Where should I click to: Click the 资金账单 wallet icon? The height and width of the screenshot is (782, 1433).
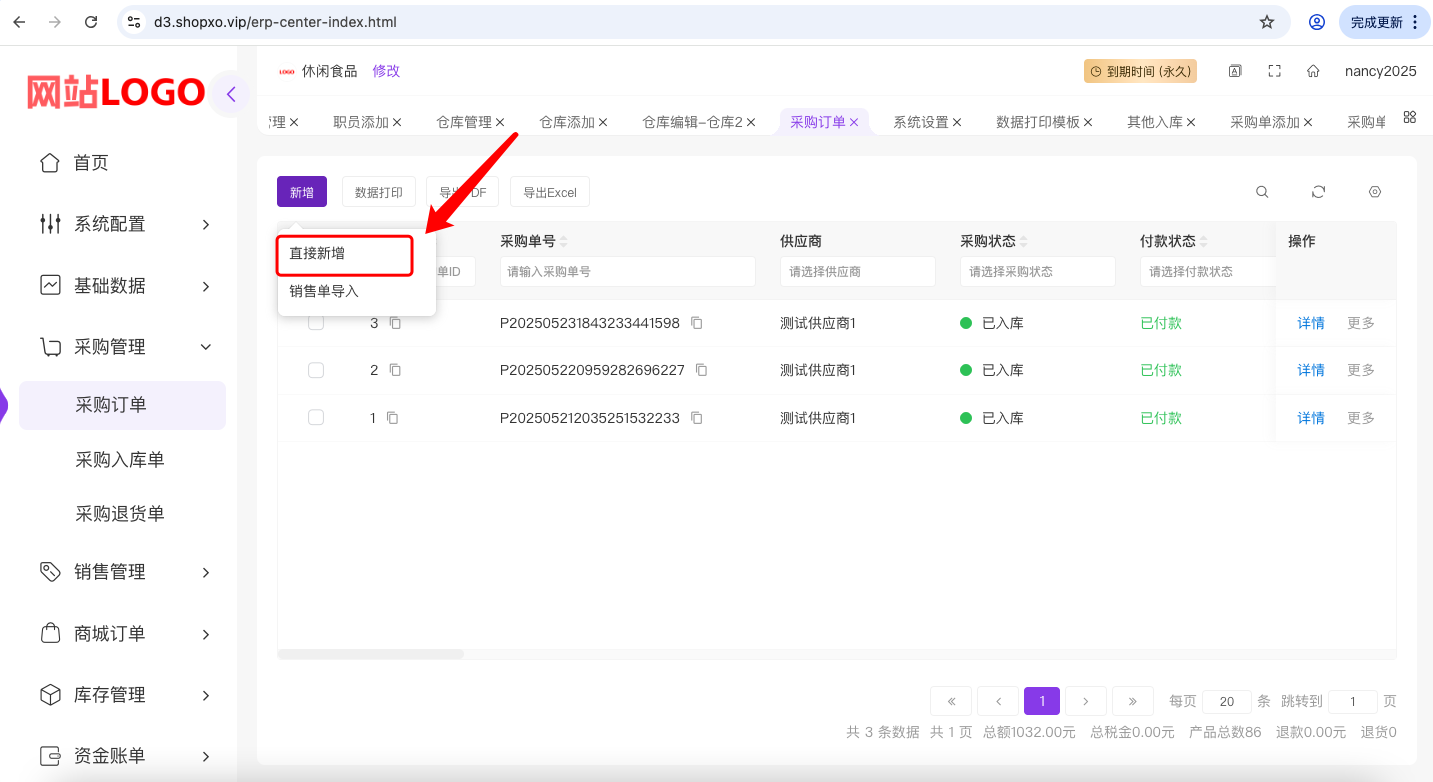[x=49, y=756]
